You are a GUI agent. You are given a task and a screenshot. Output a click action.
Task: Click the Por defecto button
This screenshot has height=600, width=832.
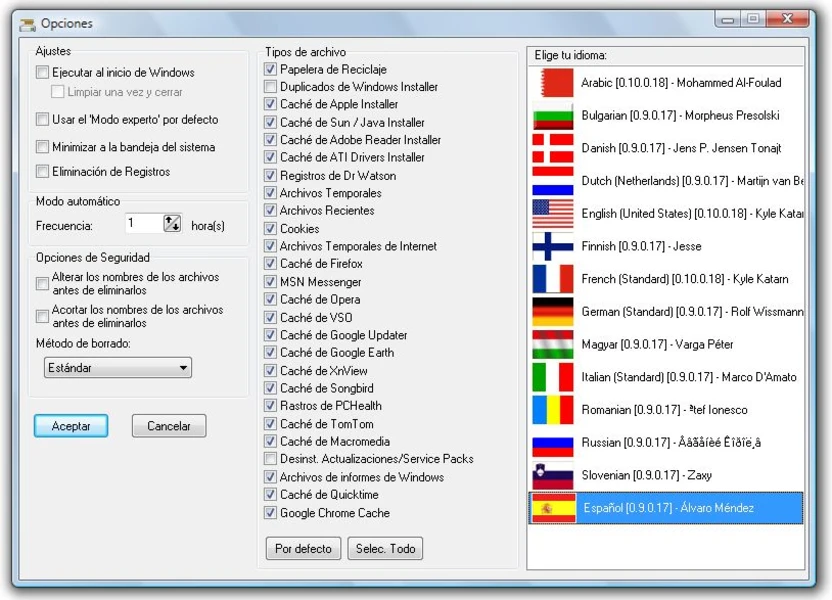pyautogui.click(x=303, y=548)
